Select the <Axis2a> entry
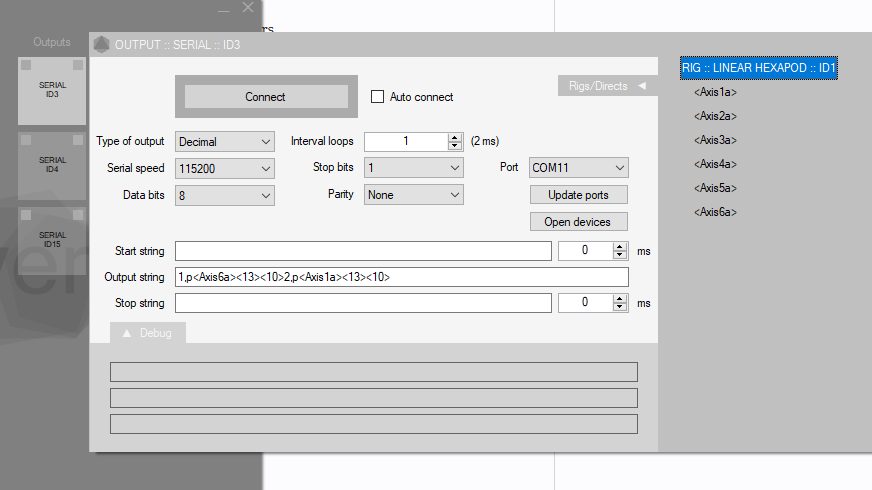The image size is (872, 490). 715,116
